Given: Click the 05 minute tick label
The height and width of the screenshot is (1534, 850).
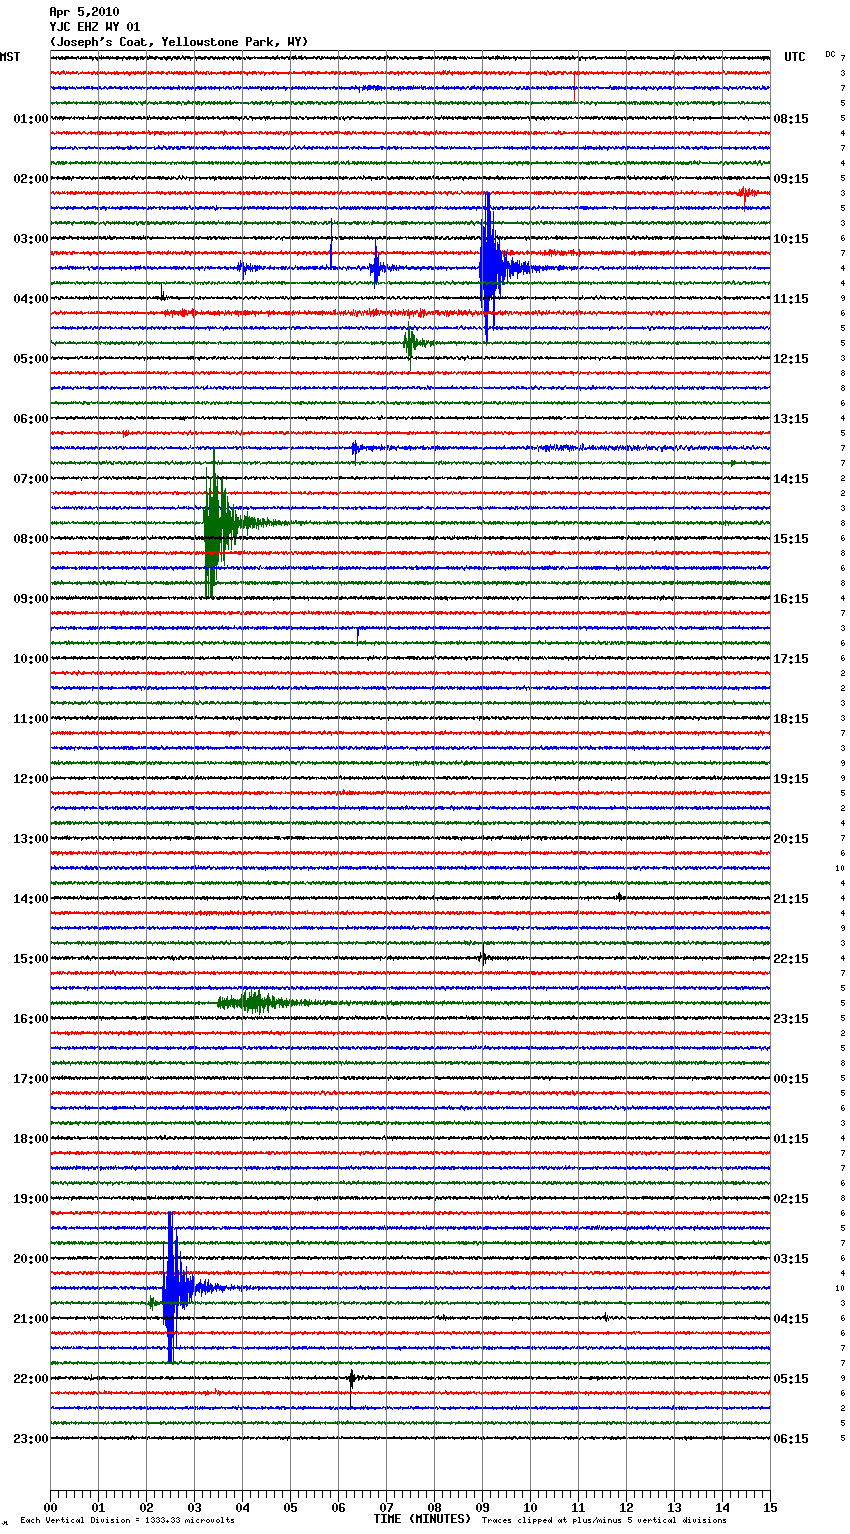Looking at the screenshot, I should pos(290,1507).
